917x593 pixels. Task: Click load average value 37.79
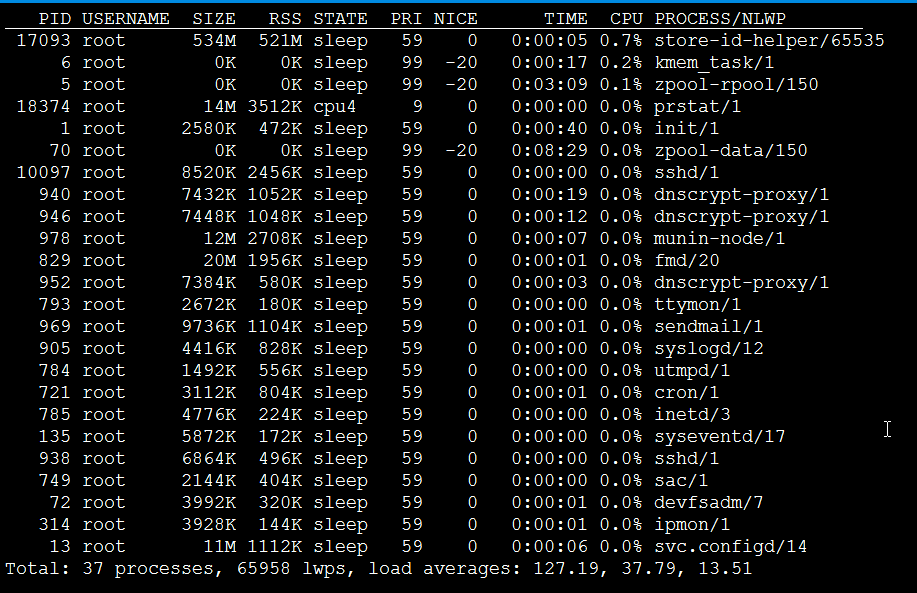pyautogui.click(x=649, y=569)
